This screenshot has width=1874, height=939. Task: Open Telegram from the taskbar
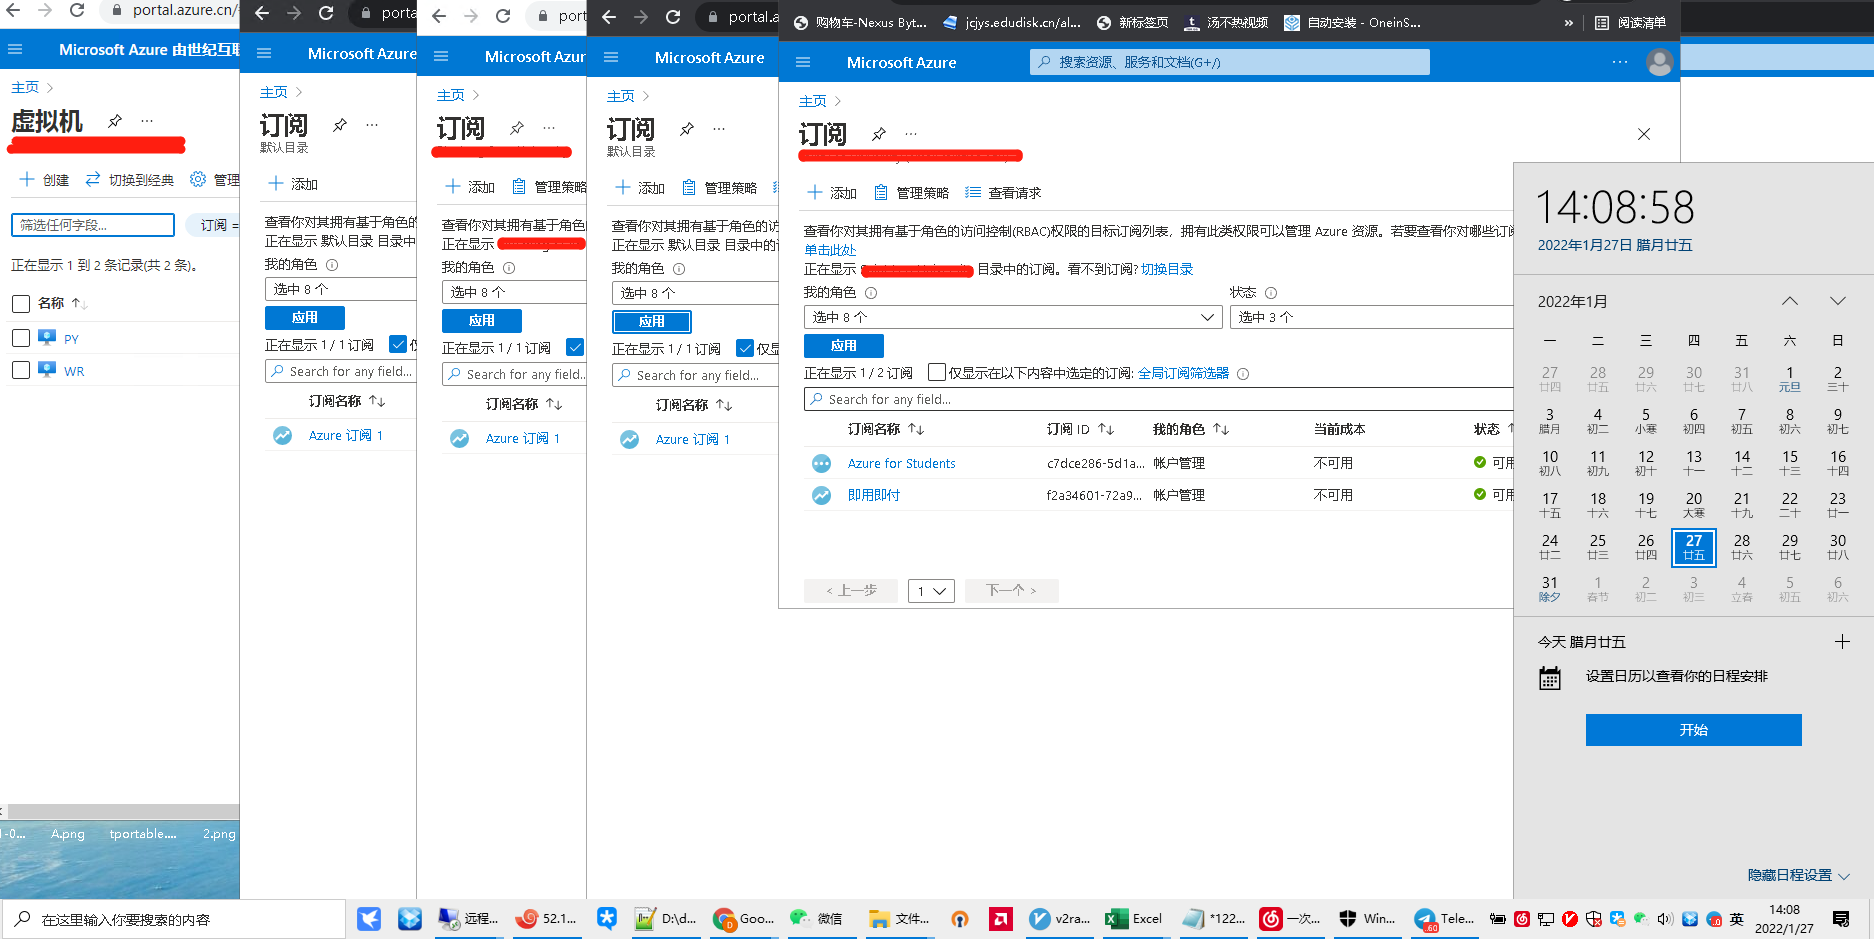pyautogui.click(x=1442, y=918)
